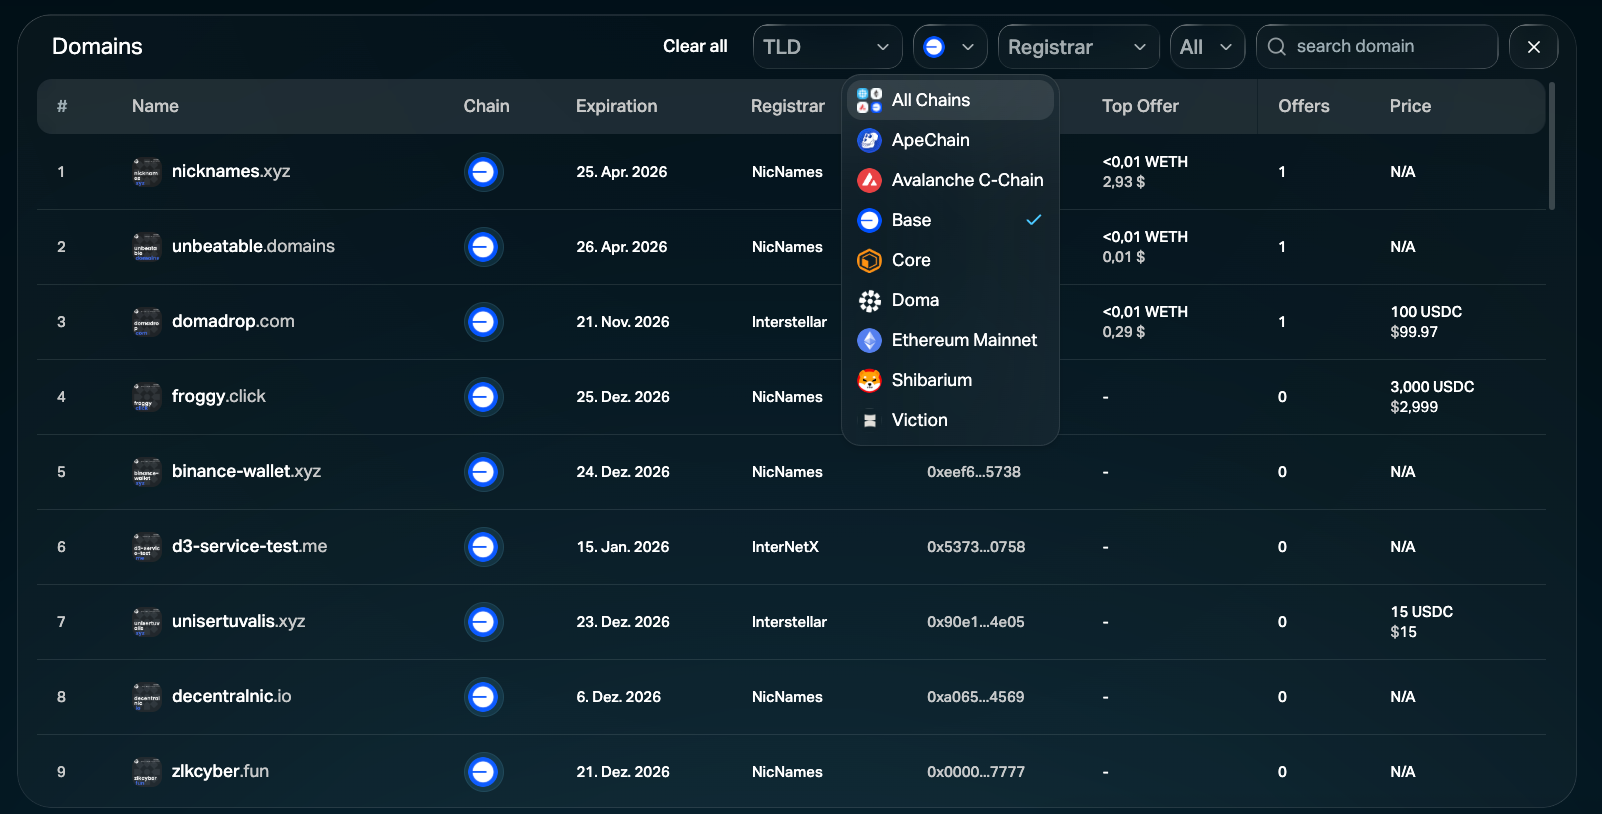This screenshot has width=1602, height=814.
Task: Collapse the chain selector dropdown
Action: point(949,47)
